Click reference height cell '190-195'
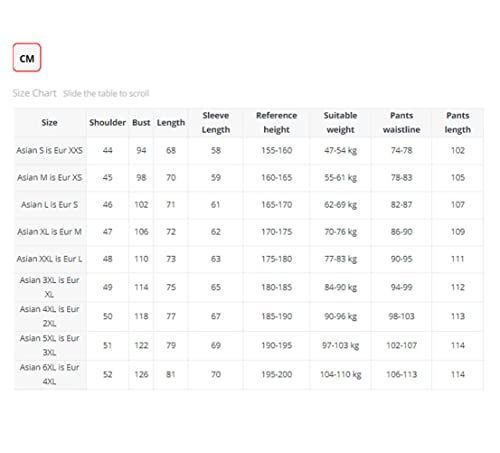The width and height of the screenshot is (500, 453). (x=276, y=345)
